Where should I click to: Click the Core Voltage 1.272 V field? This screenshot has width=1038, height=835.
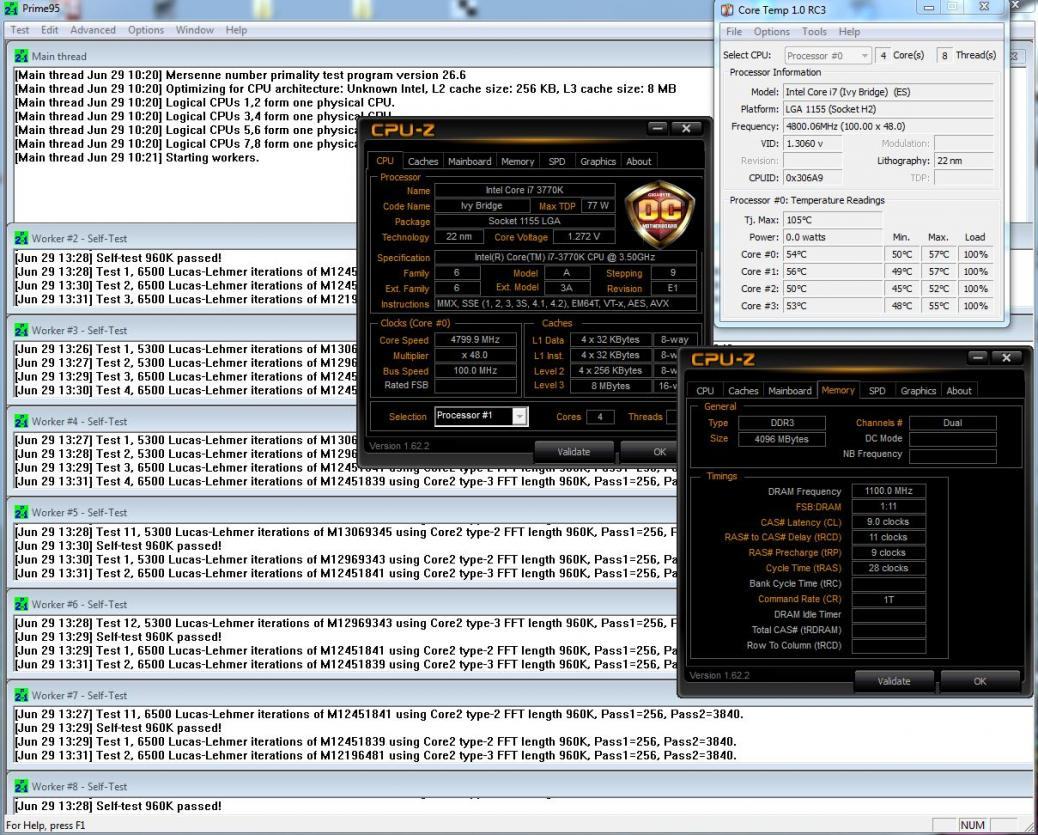(583, 236)
